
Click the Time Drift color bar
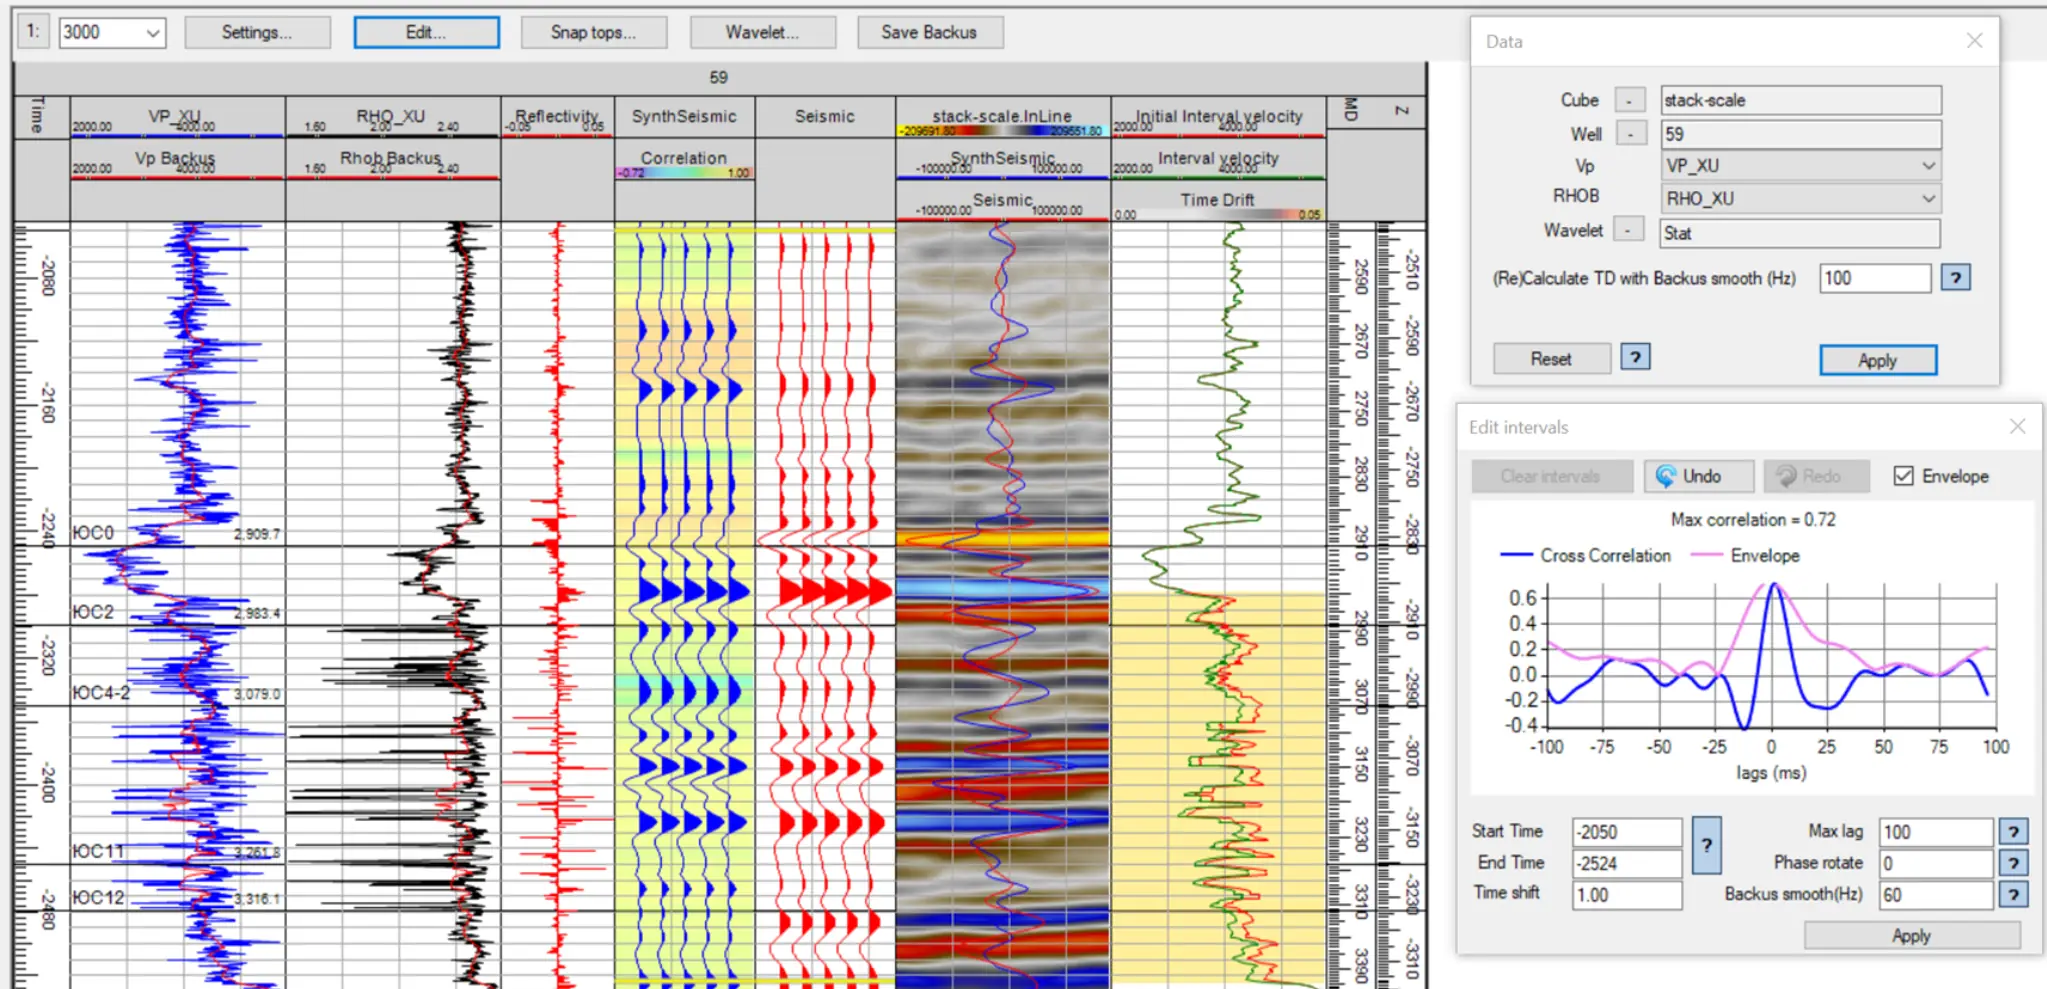point(1218,214)
